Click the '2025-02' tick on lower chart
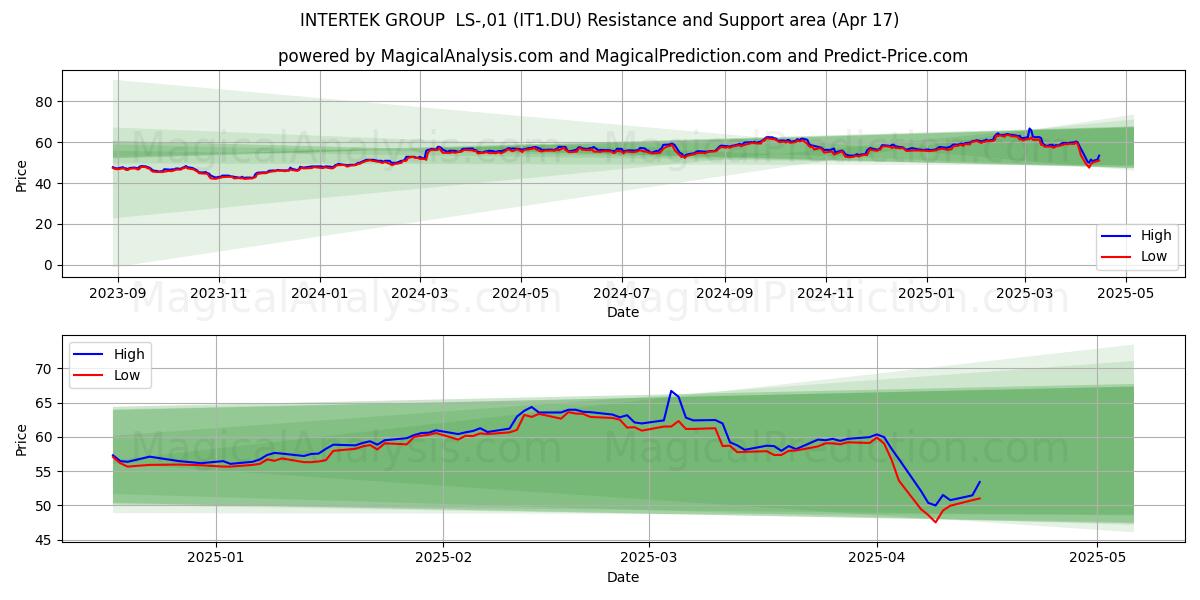Viewport: 1200px width, 600px height. 443,558
